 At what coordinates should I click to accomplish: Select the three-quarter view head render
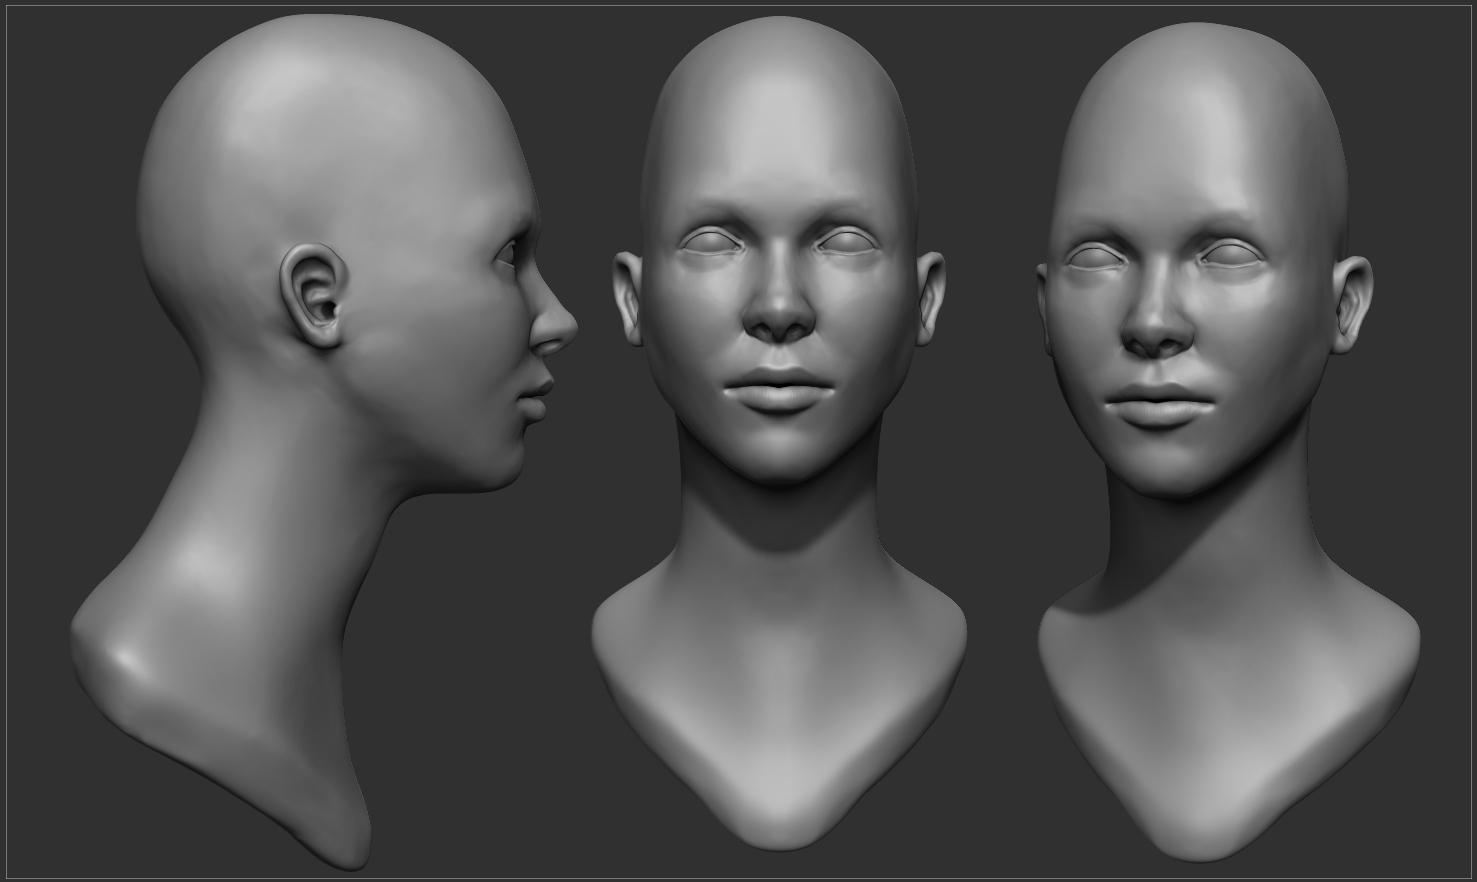tap(1229, 440)
